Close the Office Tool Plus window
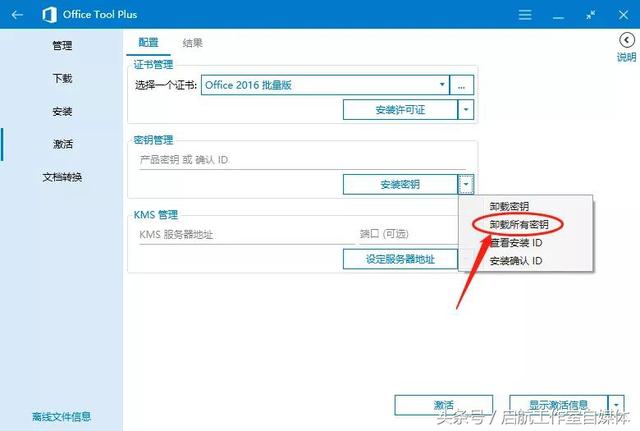The height and width of the screenshot is (431, 640). (x=623, y=15)
